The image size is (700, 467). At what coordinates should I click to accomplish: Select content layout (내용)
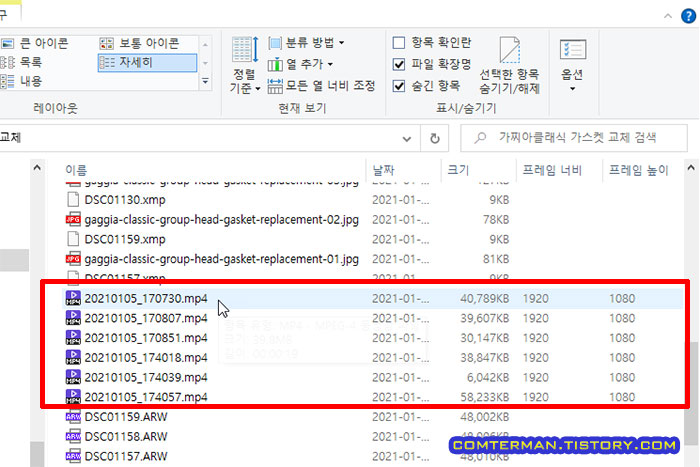[x=21, y=81]
